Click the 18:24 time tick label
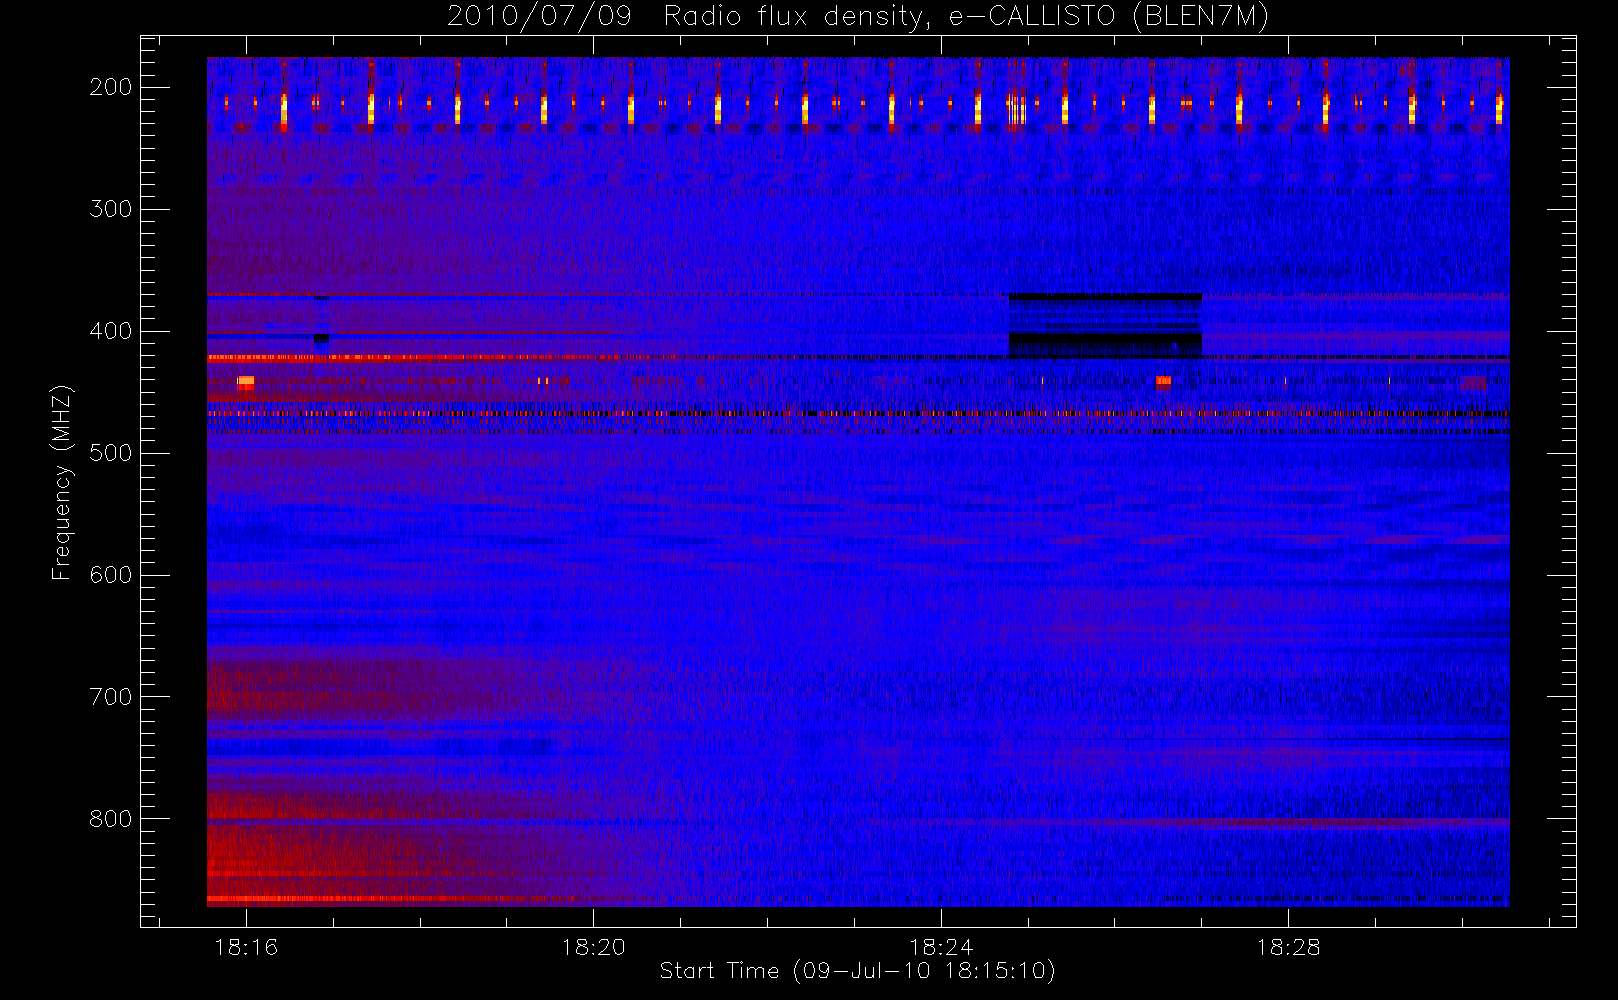 [940, 947]
